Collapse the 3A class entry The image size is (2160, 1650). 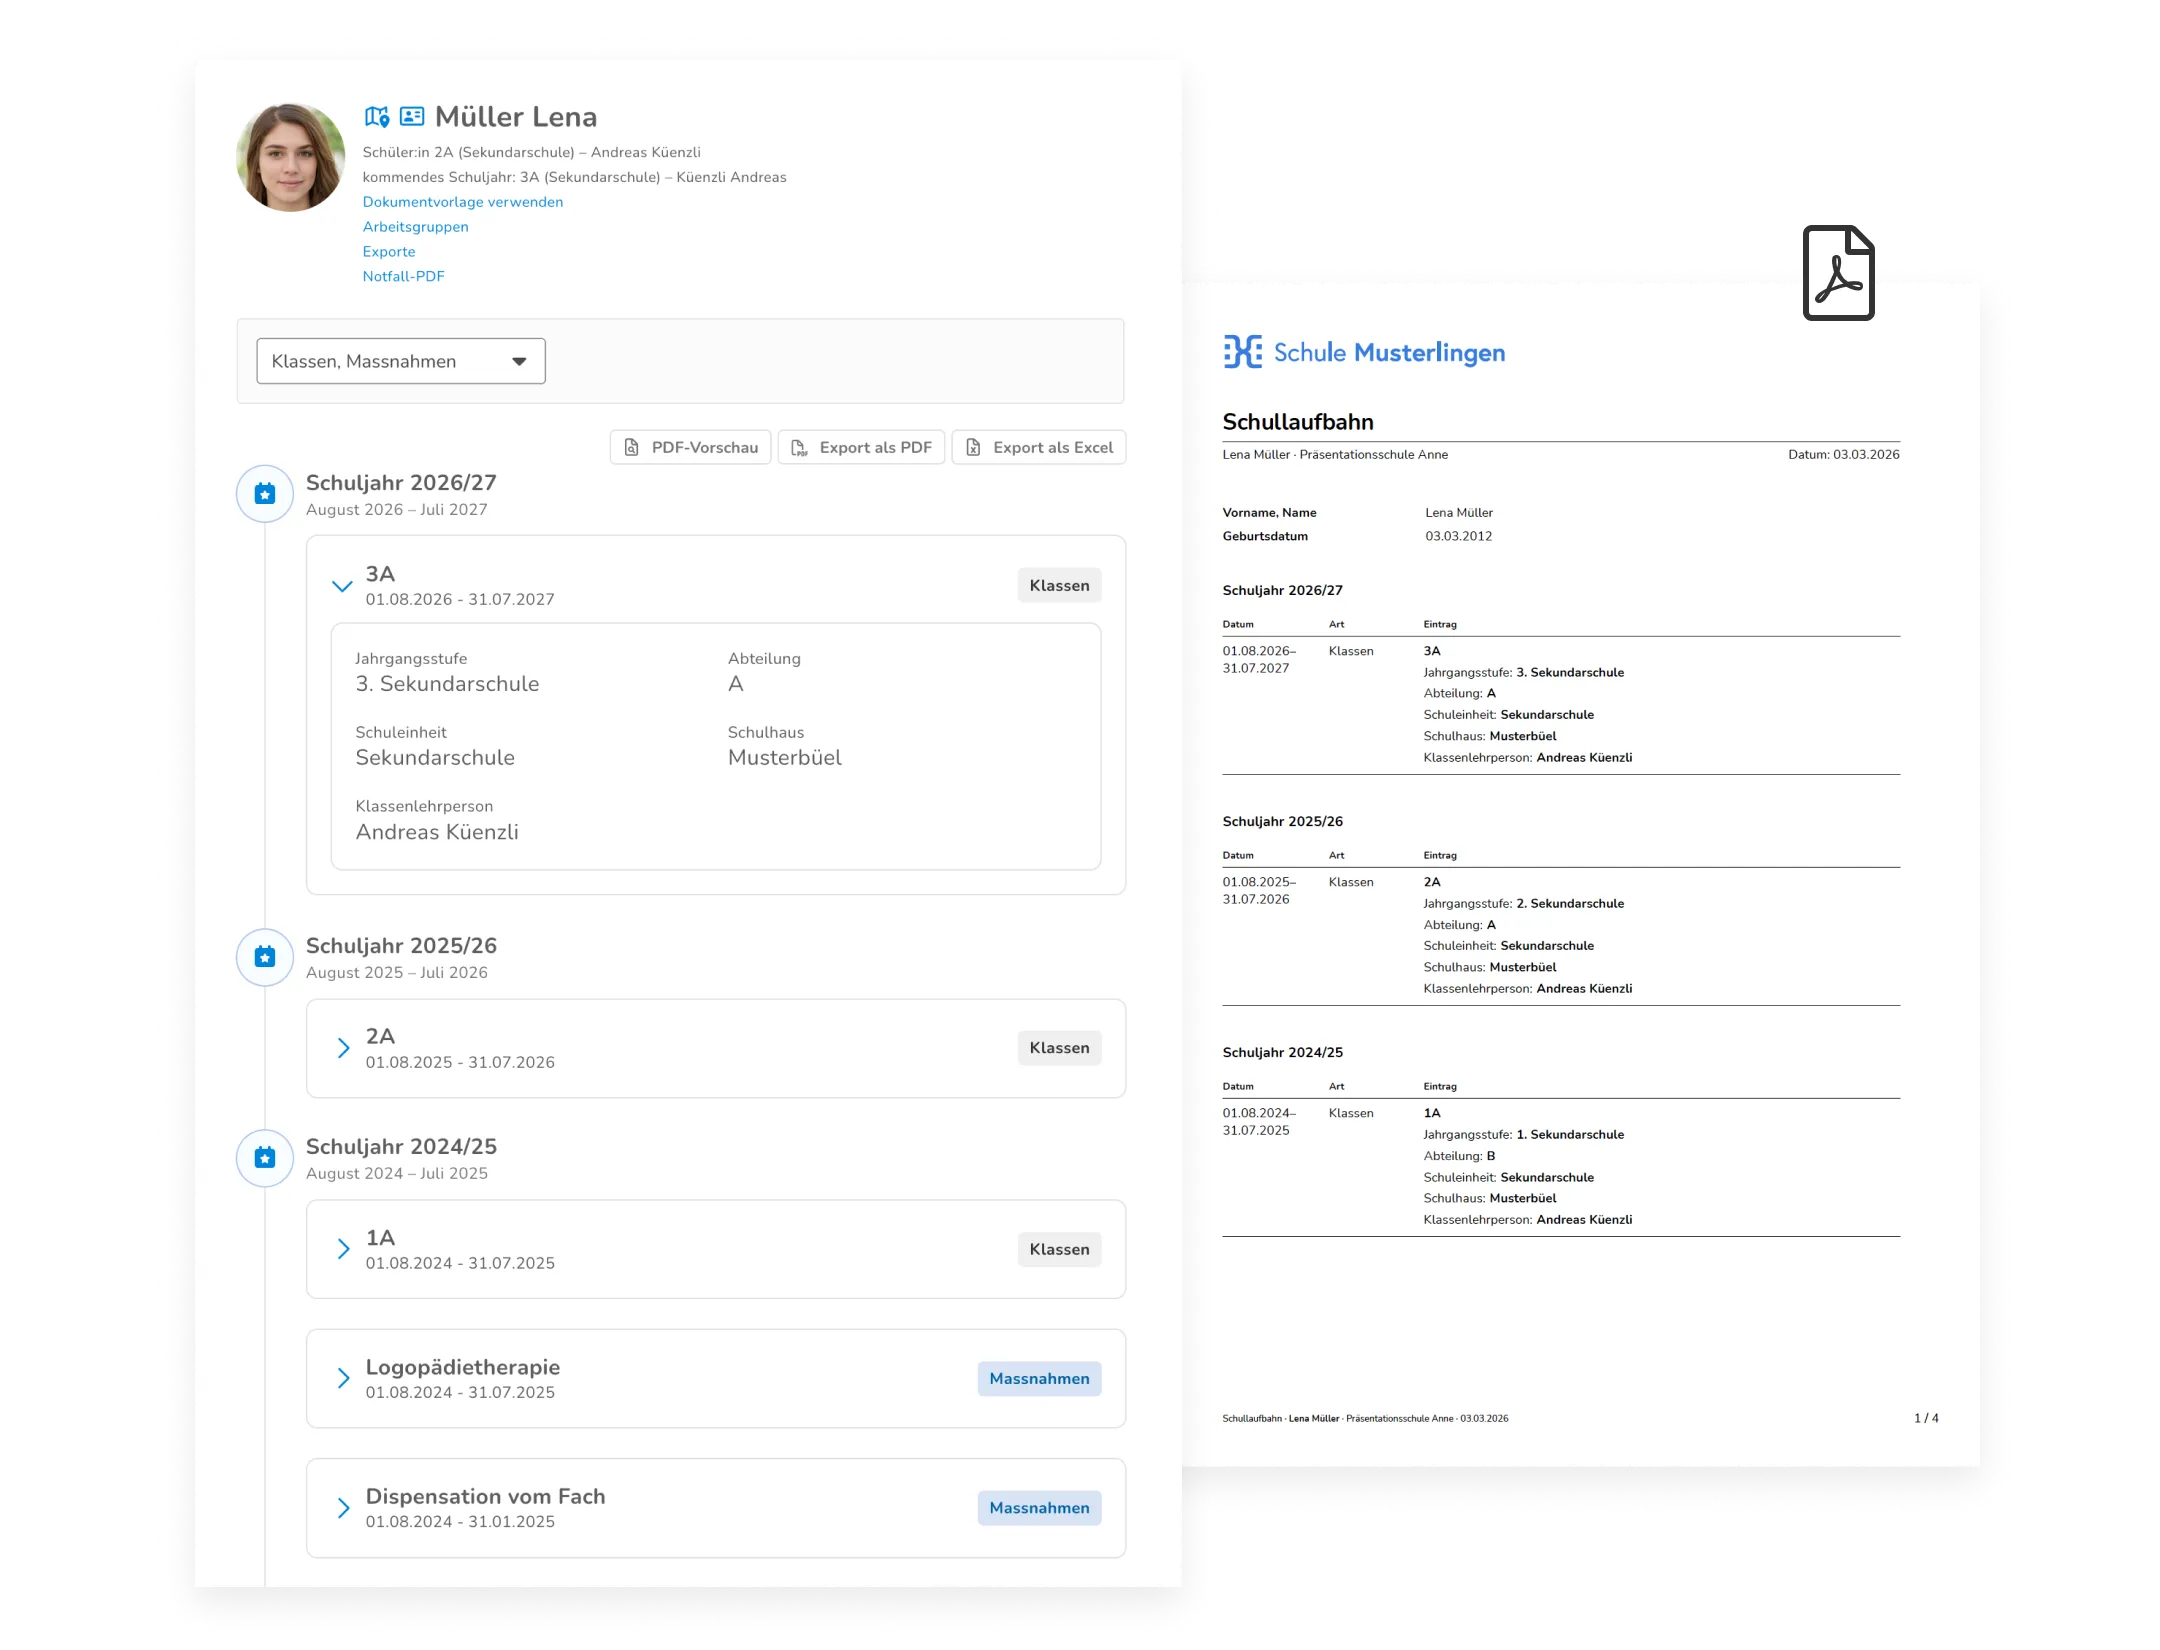pos(342,586)
